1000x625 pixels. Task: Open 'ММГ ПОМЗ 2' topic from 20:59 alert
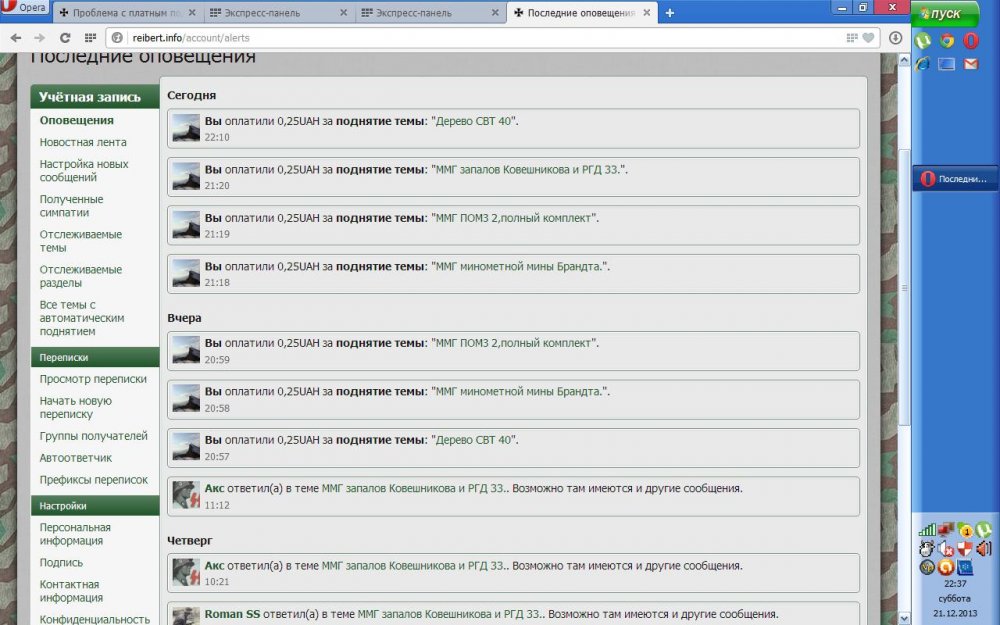click(x=513, y=343)
